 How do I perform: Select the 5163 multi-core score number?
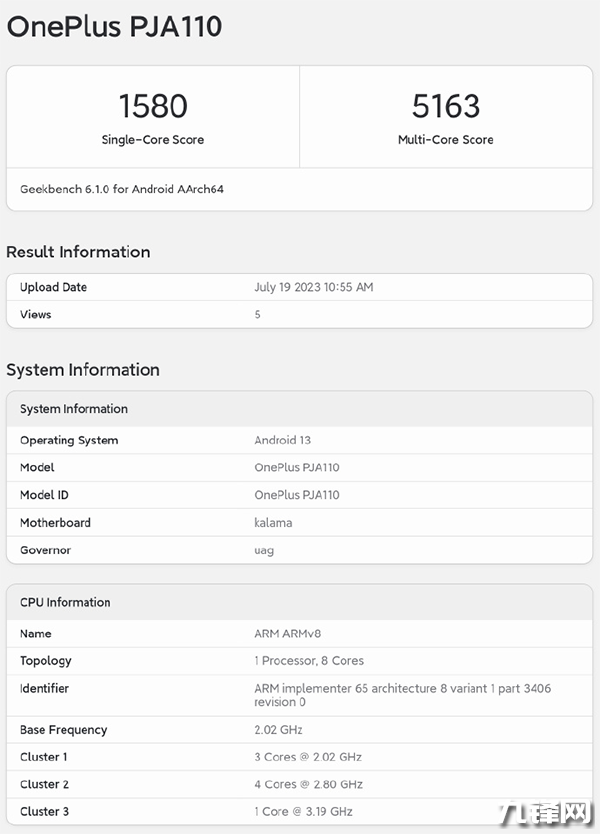[x=446, y=106]
